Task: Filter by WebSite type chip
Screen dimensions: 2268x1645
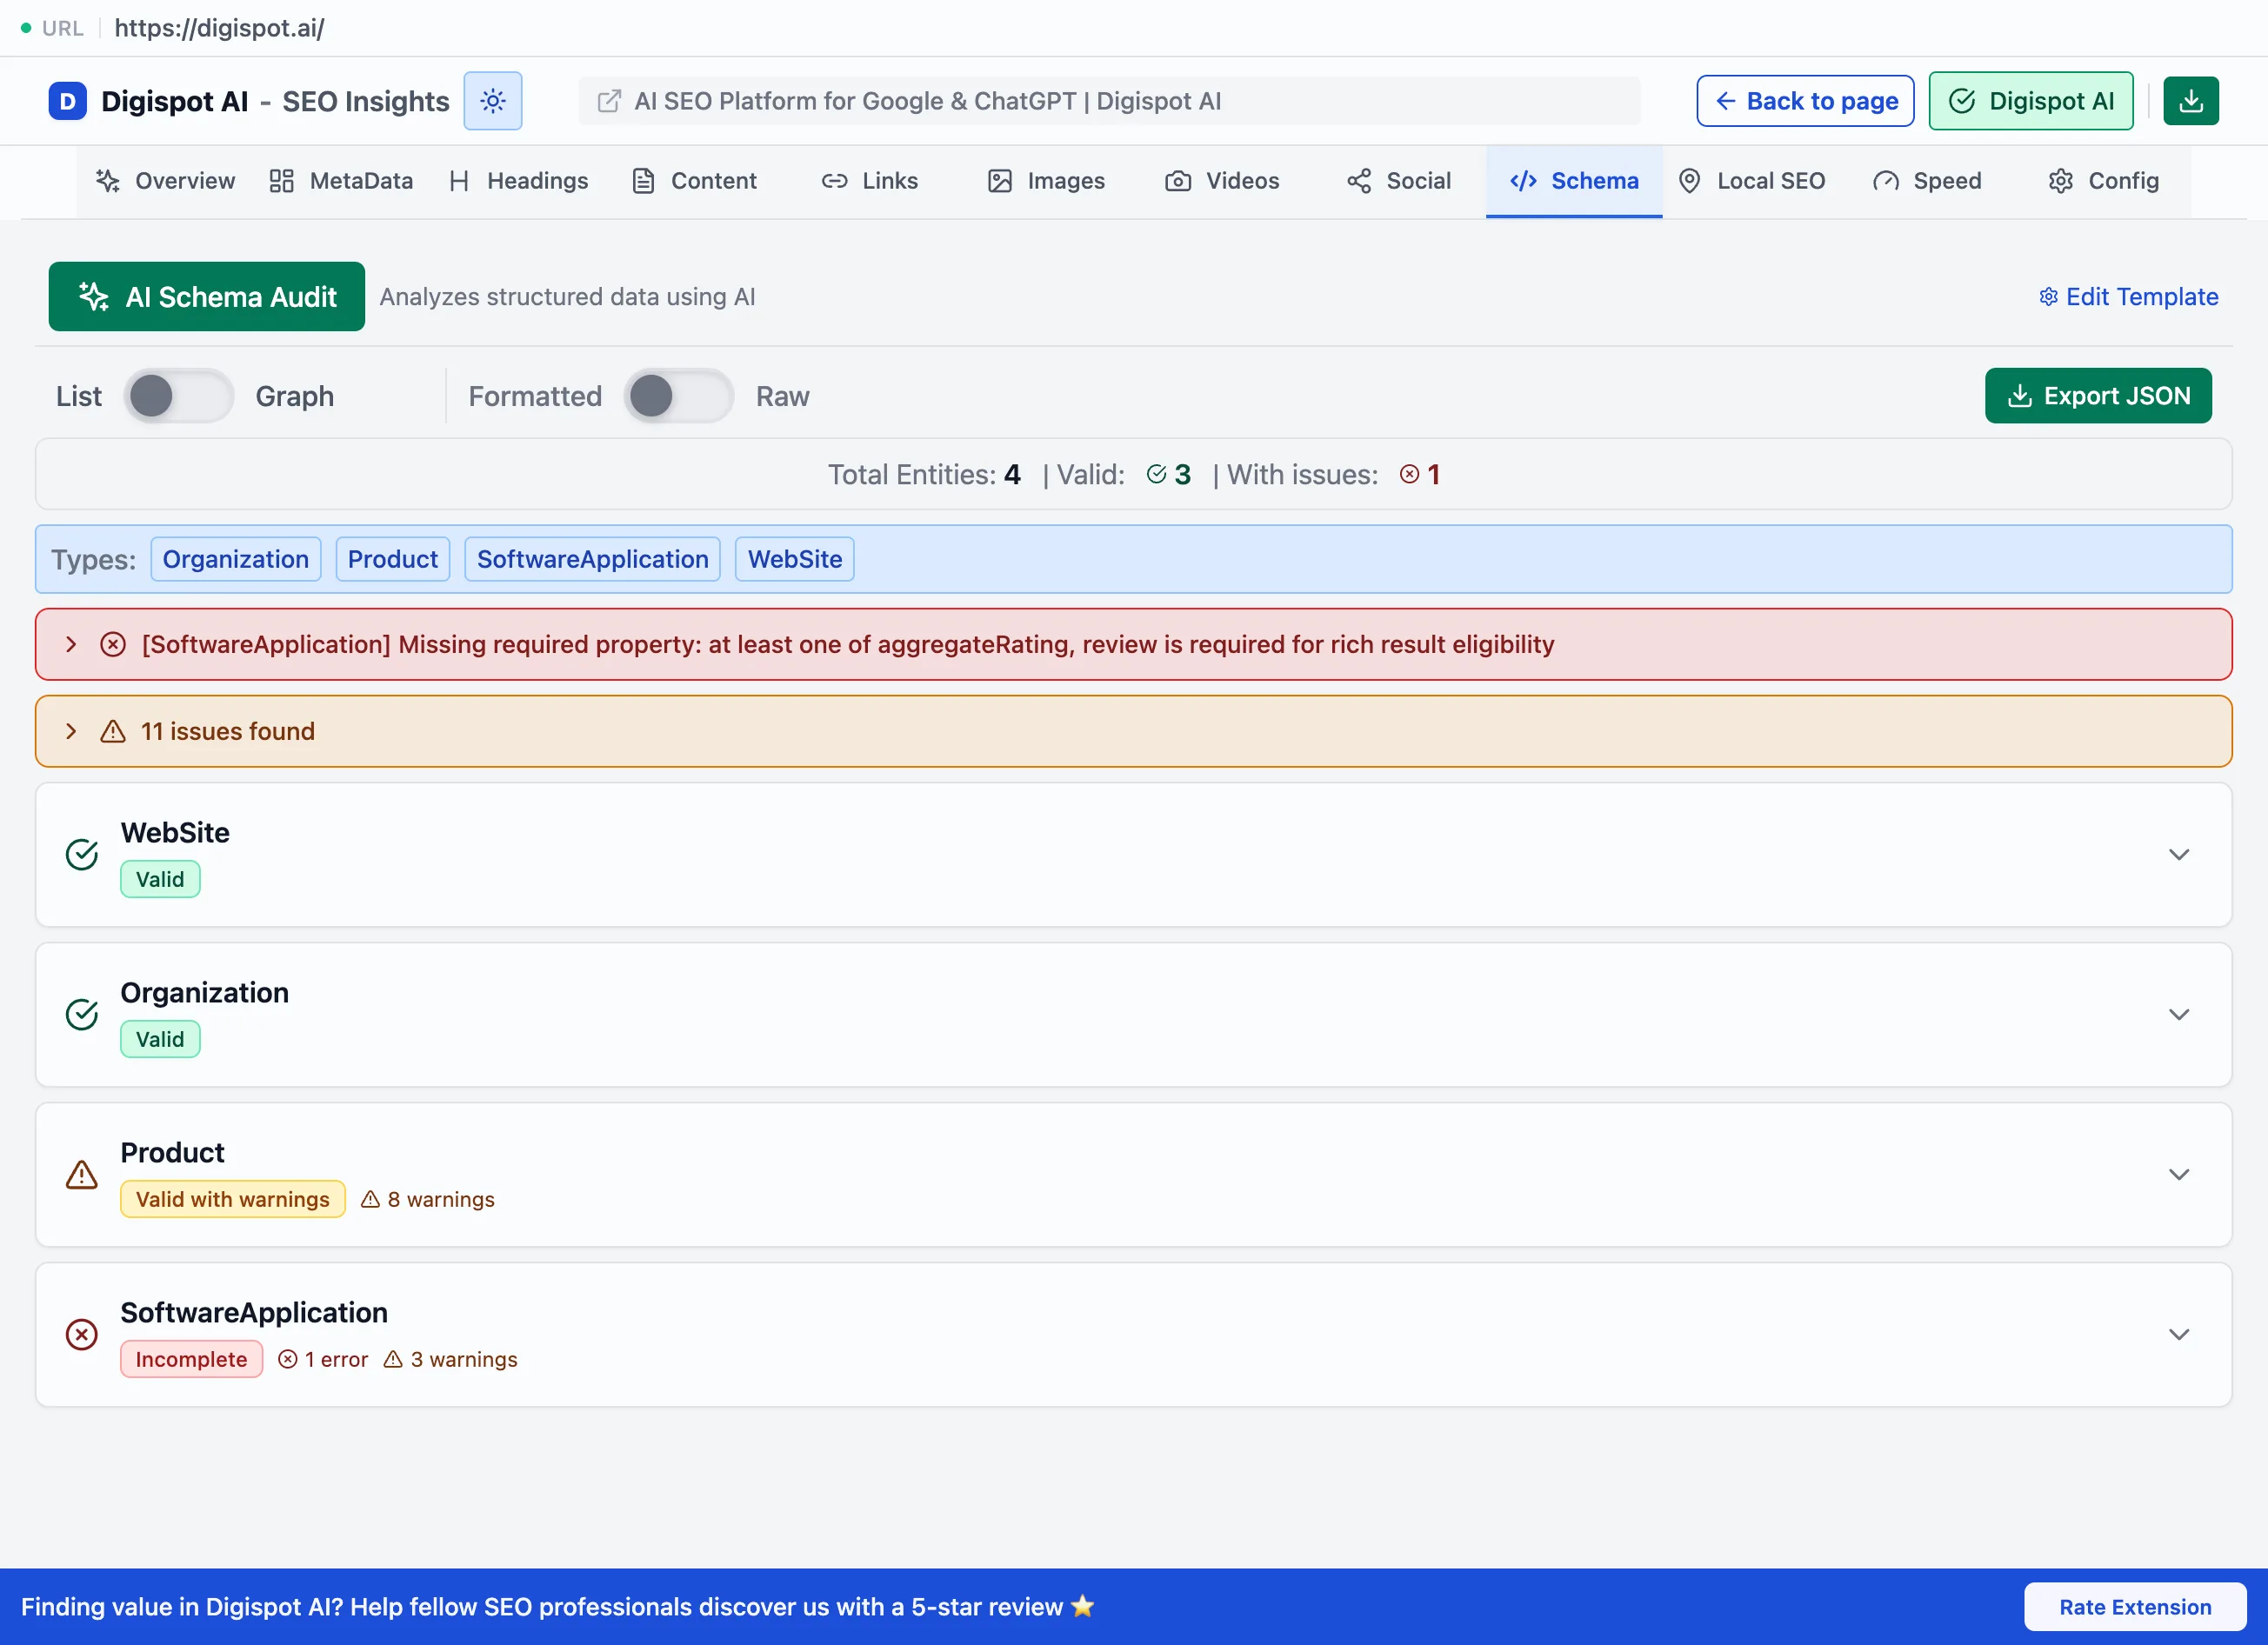Action: click(x=795, y=559)
